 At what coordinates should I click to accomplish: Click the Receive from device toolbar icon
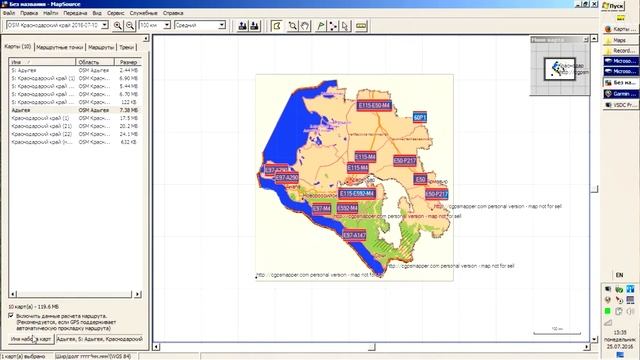click(255, 26)
